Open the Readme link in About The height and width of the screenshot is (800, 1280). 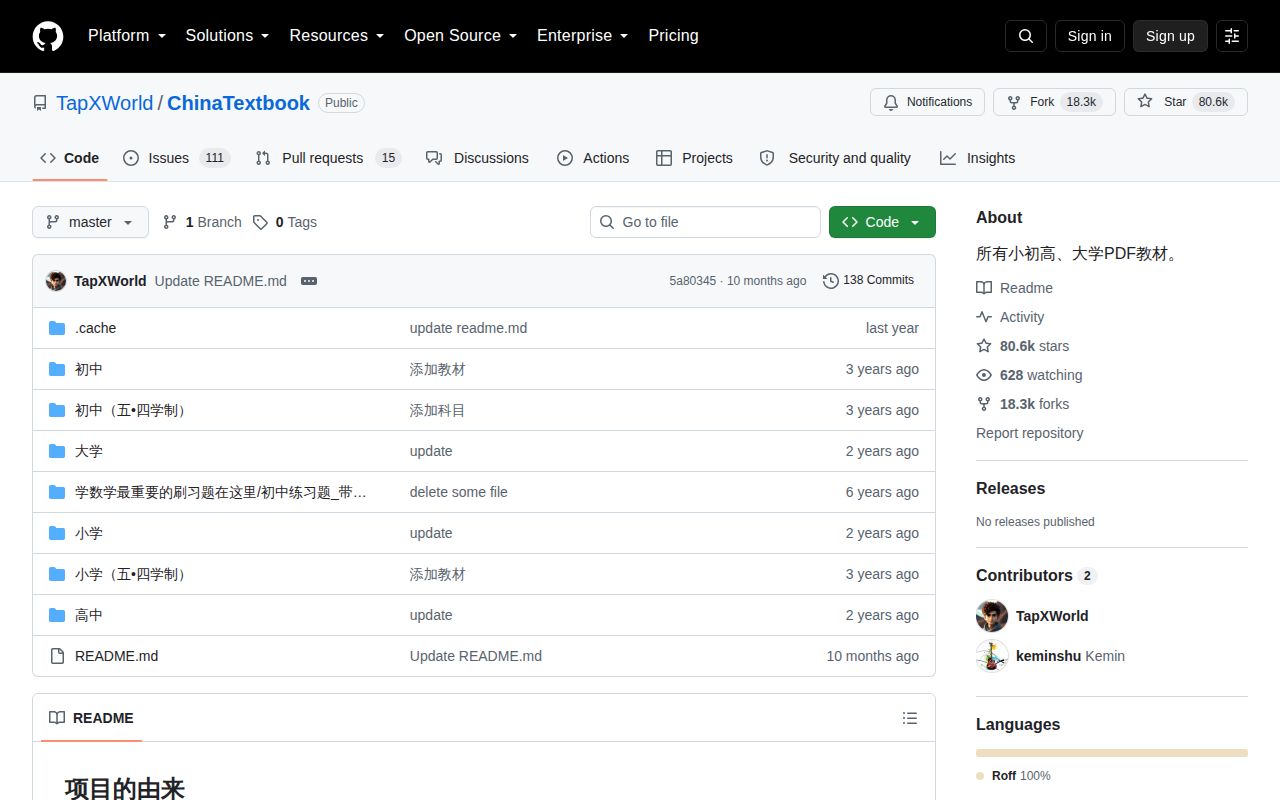tap(1014, 288)
